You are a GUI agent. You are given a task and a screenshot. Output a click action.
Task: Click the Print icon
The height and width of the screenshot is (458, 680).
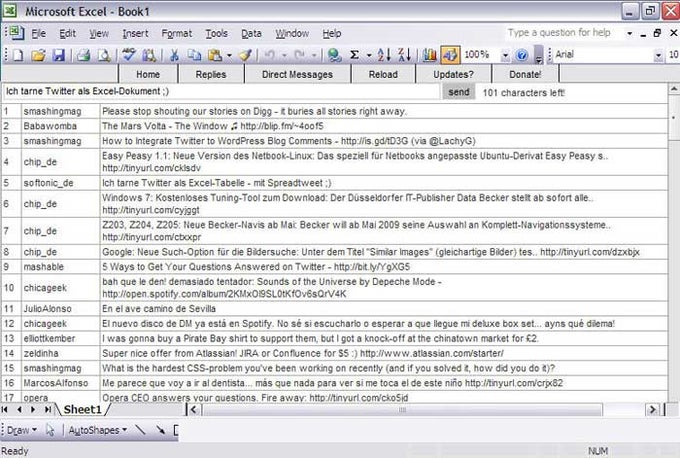(x=83, y=55)
